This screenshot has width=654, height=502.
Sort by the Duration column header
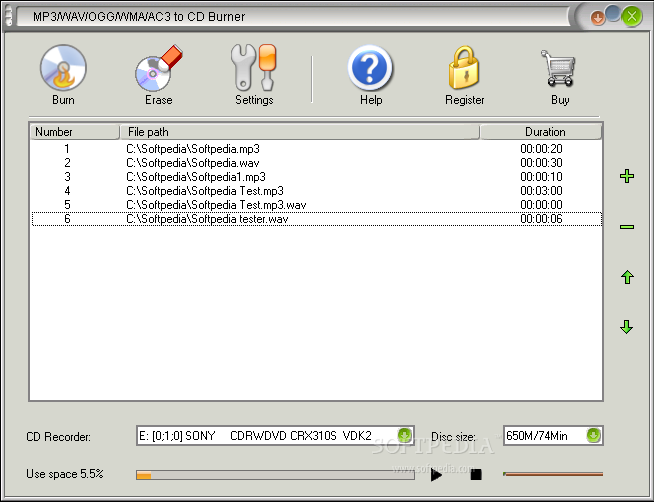[541, 132]
